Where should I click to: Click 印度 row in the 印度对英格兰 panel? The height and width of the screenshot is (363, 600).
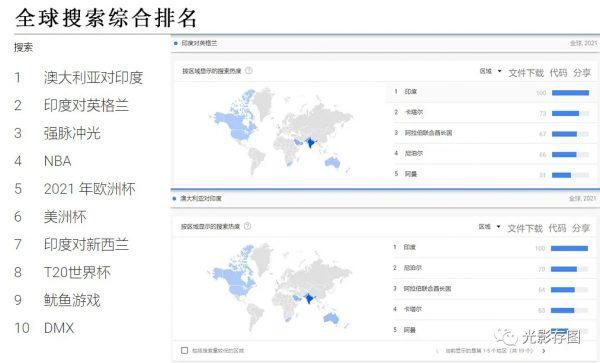coord(492,92)
